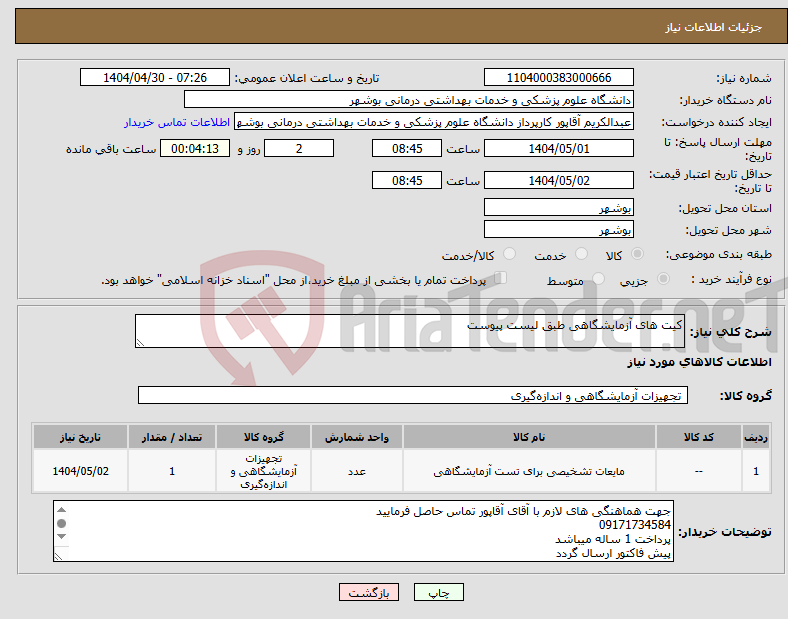The height and width of the screenshot is (619, 788).
Task: Click the buyer organization name field
Action: coord(409,99)
